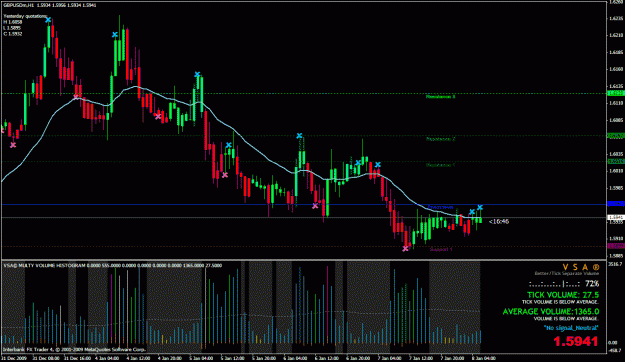The height and width of the screenshot is (362, 625).
Task: Click the 1.5910 price axis label
Action: [616, 238]
